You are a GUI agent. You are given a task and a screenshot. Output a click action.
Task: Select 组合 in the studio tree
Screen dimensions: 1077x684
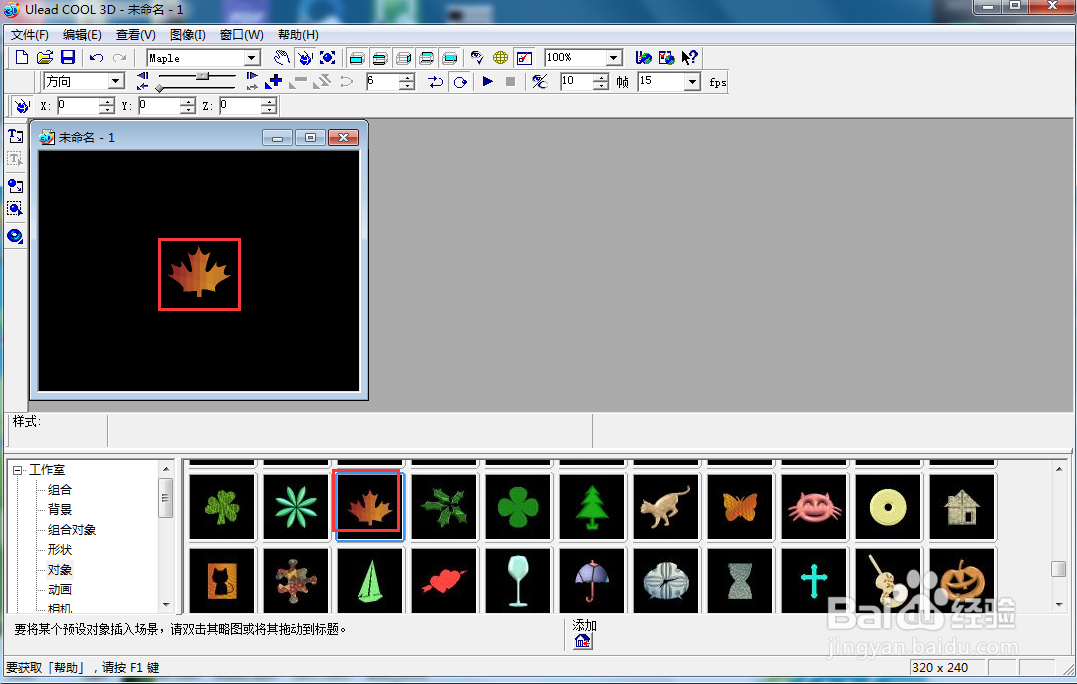tap(60, 490)
